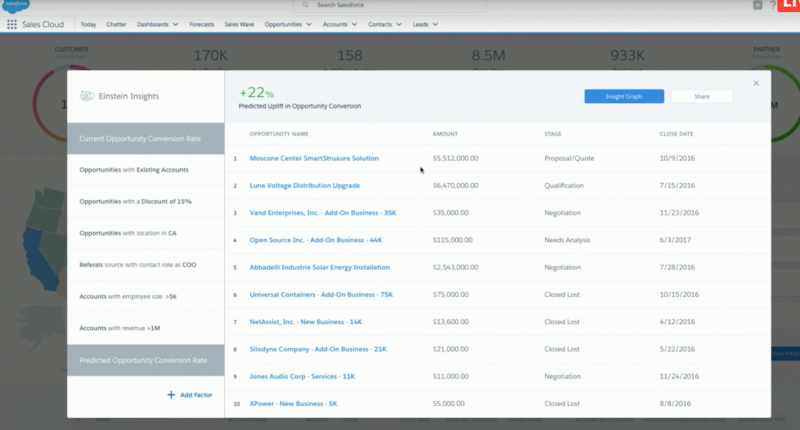
Task: Open Silodyne Company Add-On Business 21K
Action: 318,349
